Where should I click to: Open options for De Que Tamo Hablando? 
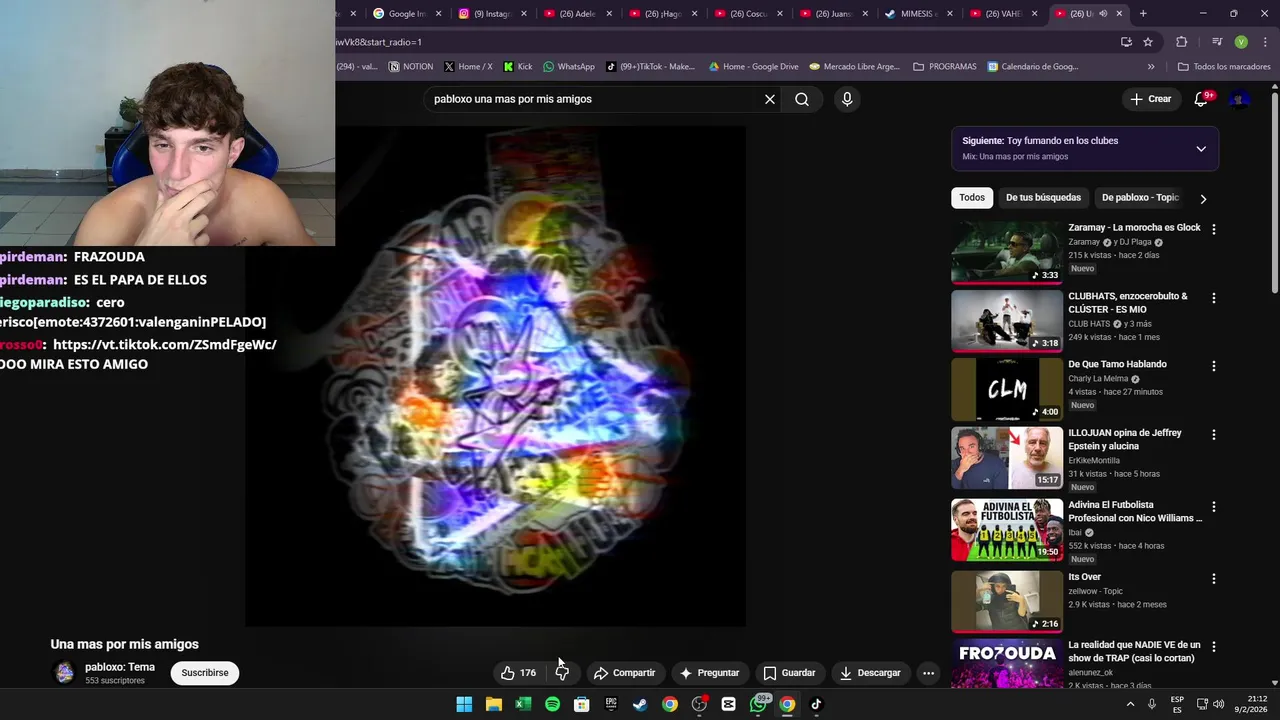coord(1214,366)
